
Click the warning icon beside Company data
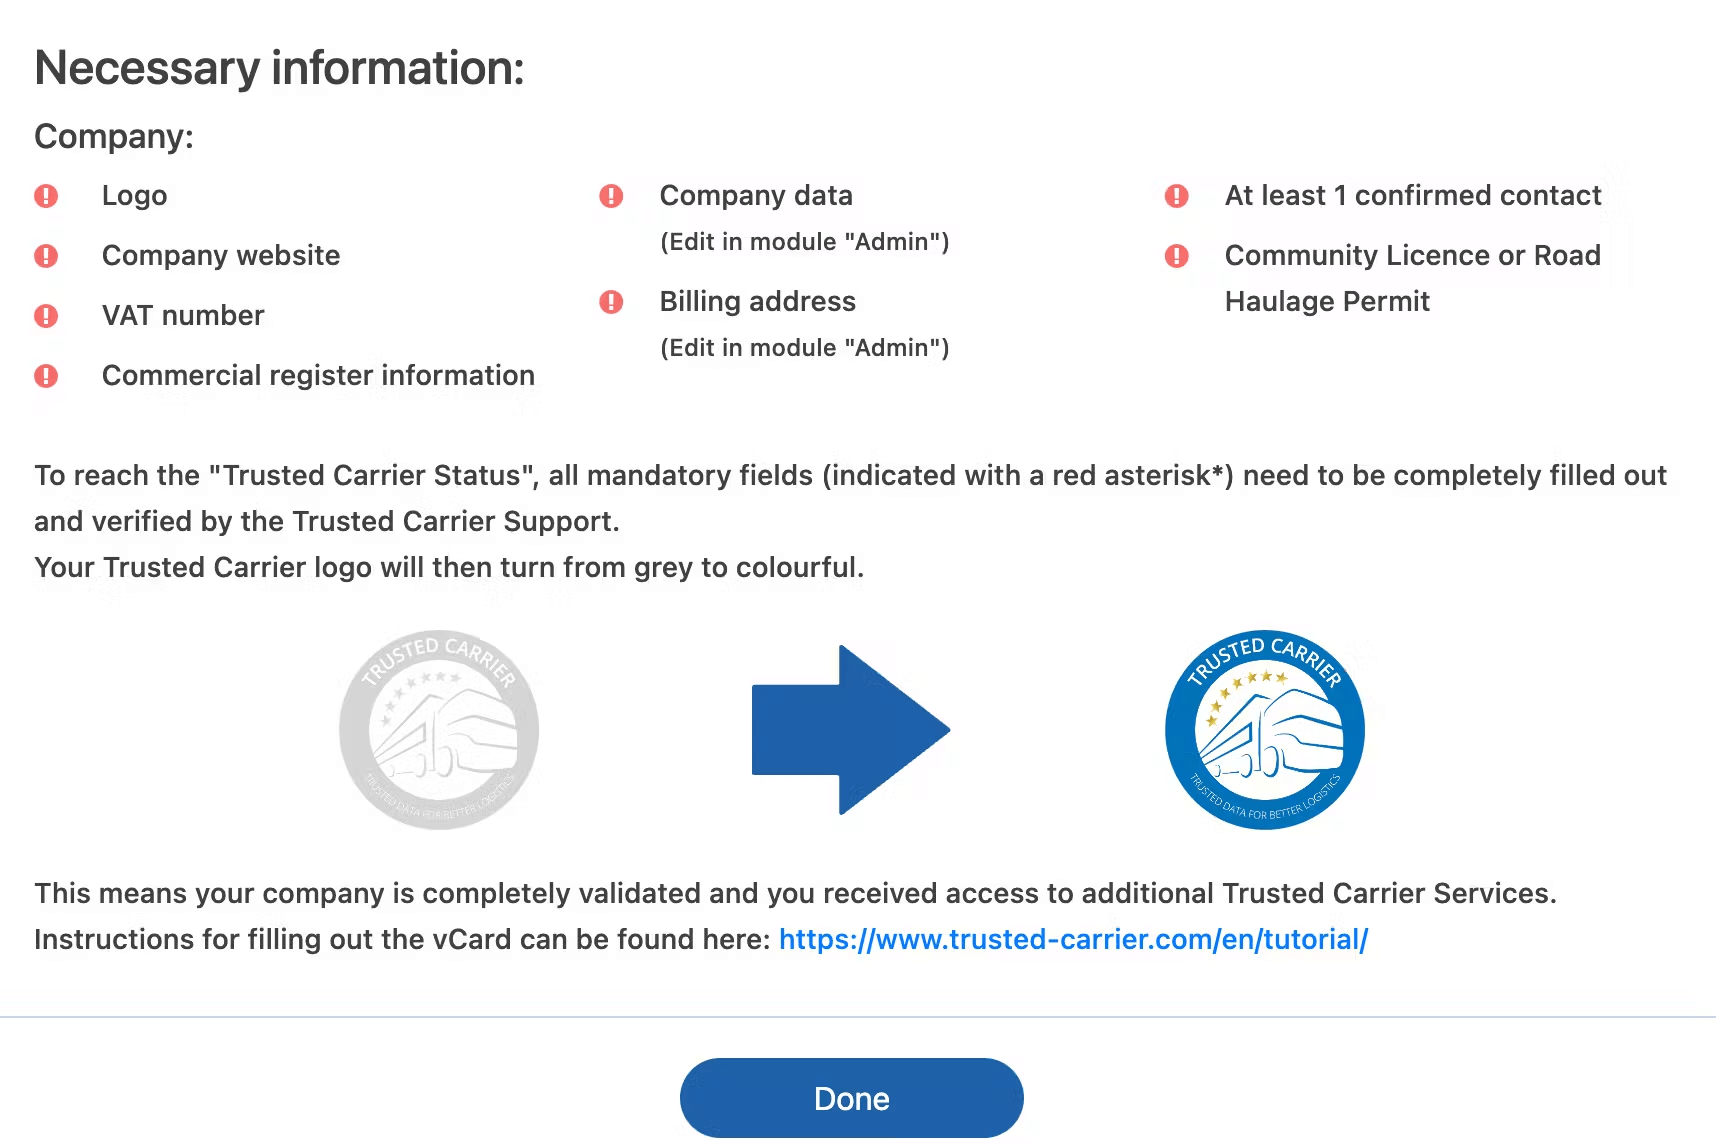610,196
